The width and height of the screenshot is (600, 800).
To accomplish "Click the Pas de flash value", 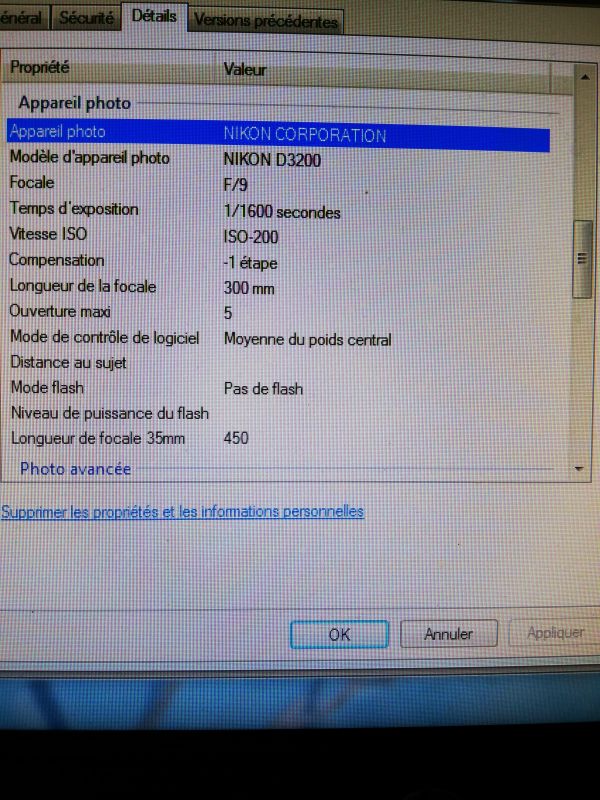I will (263, 389).
